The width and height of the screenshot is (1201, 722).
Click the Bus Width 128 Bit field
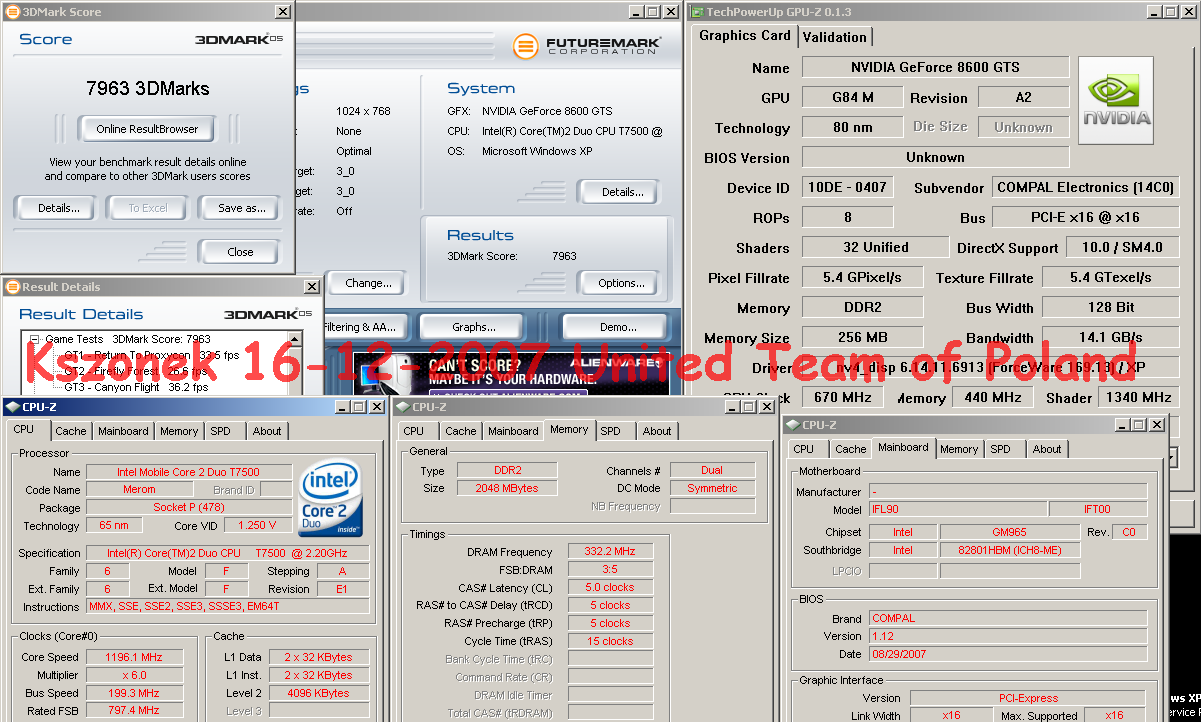[x=1110, y=307]
